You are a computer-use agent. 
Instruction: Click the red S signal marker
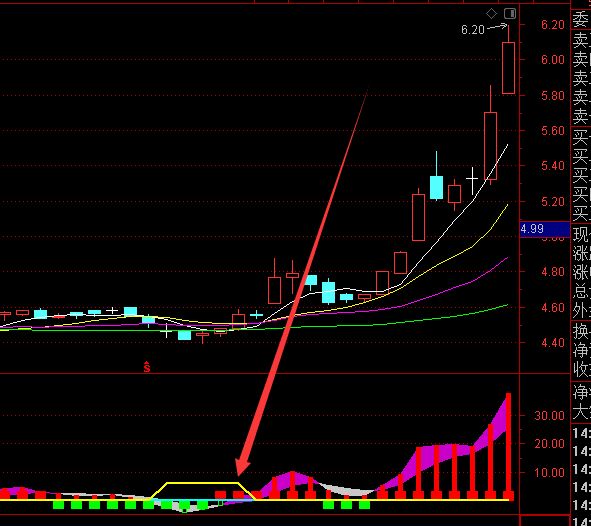(147, 367)
